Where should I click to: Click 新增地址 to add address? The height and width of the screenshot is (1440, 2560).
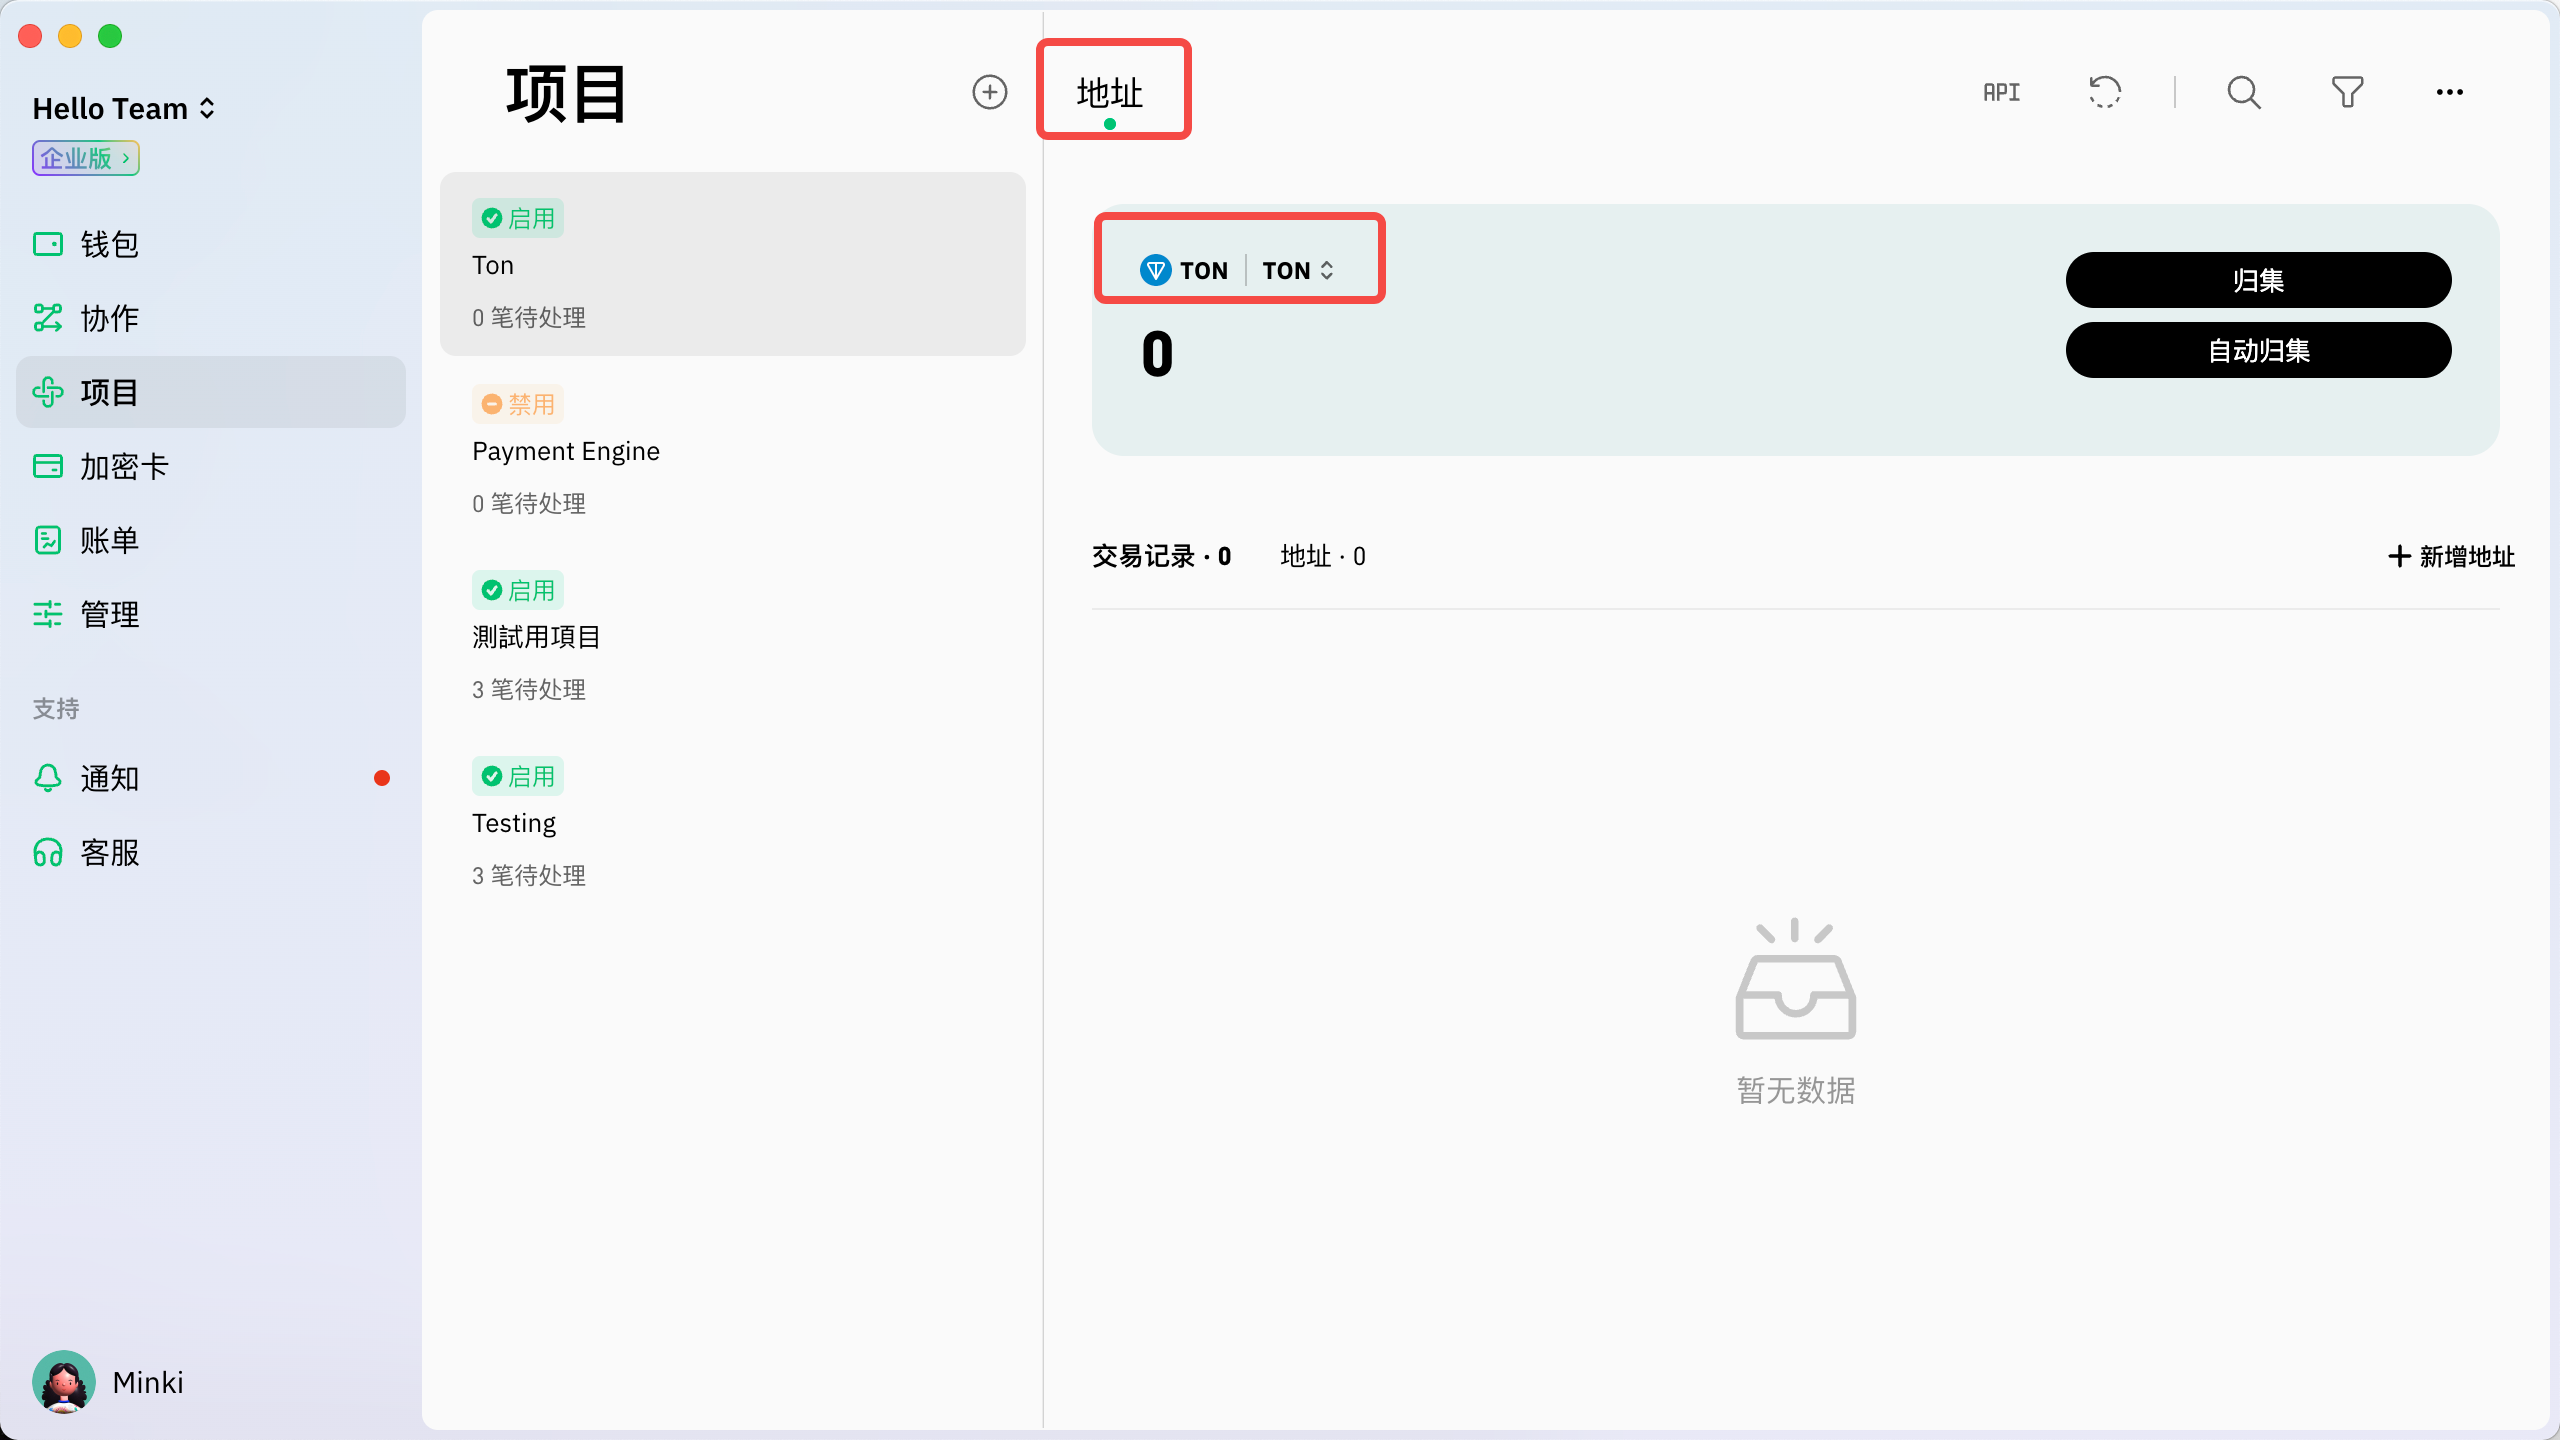point(2451,556)
